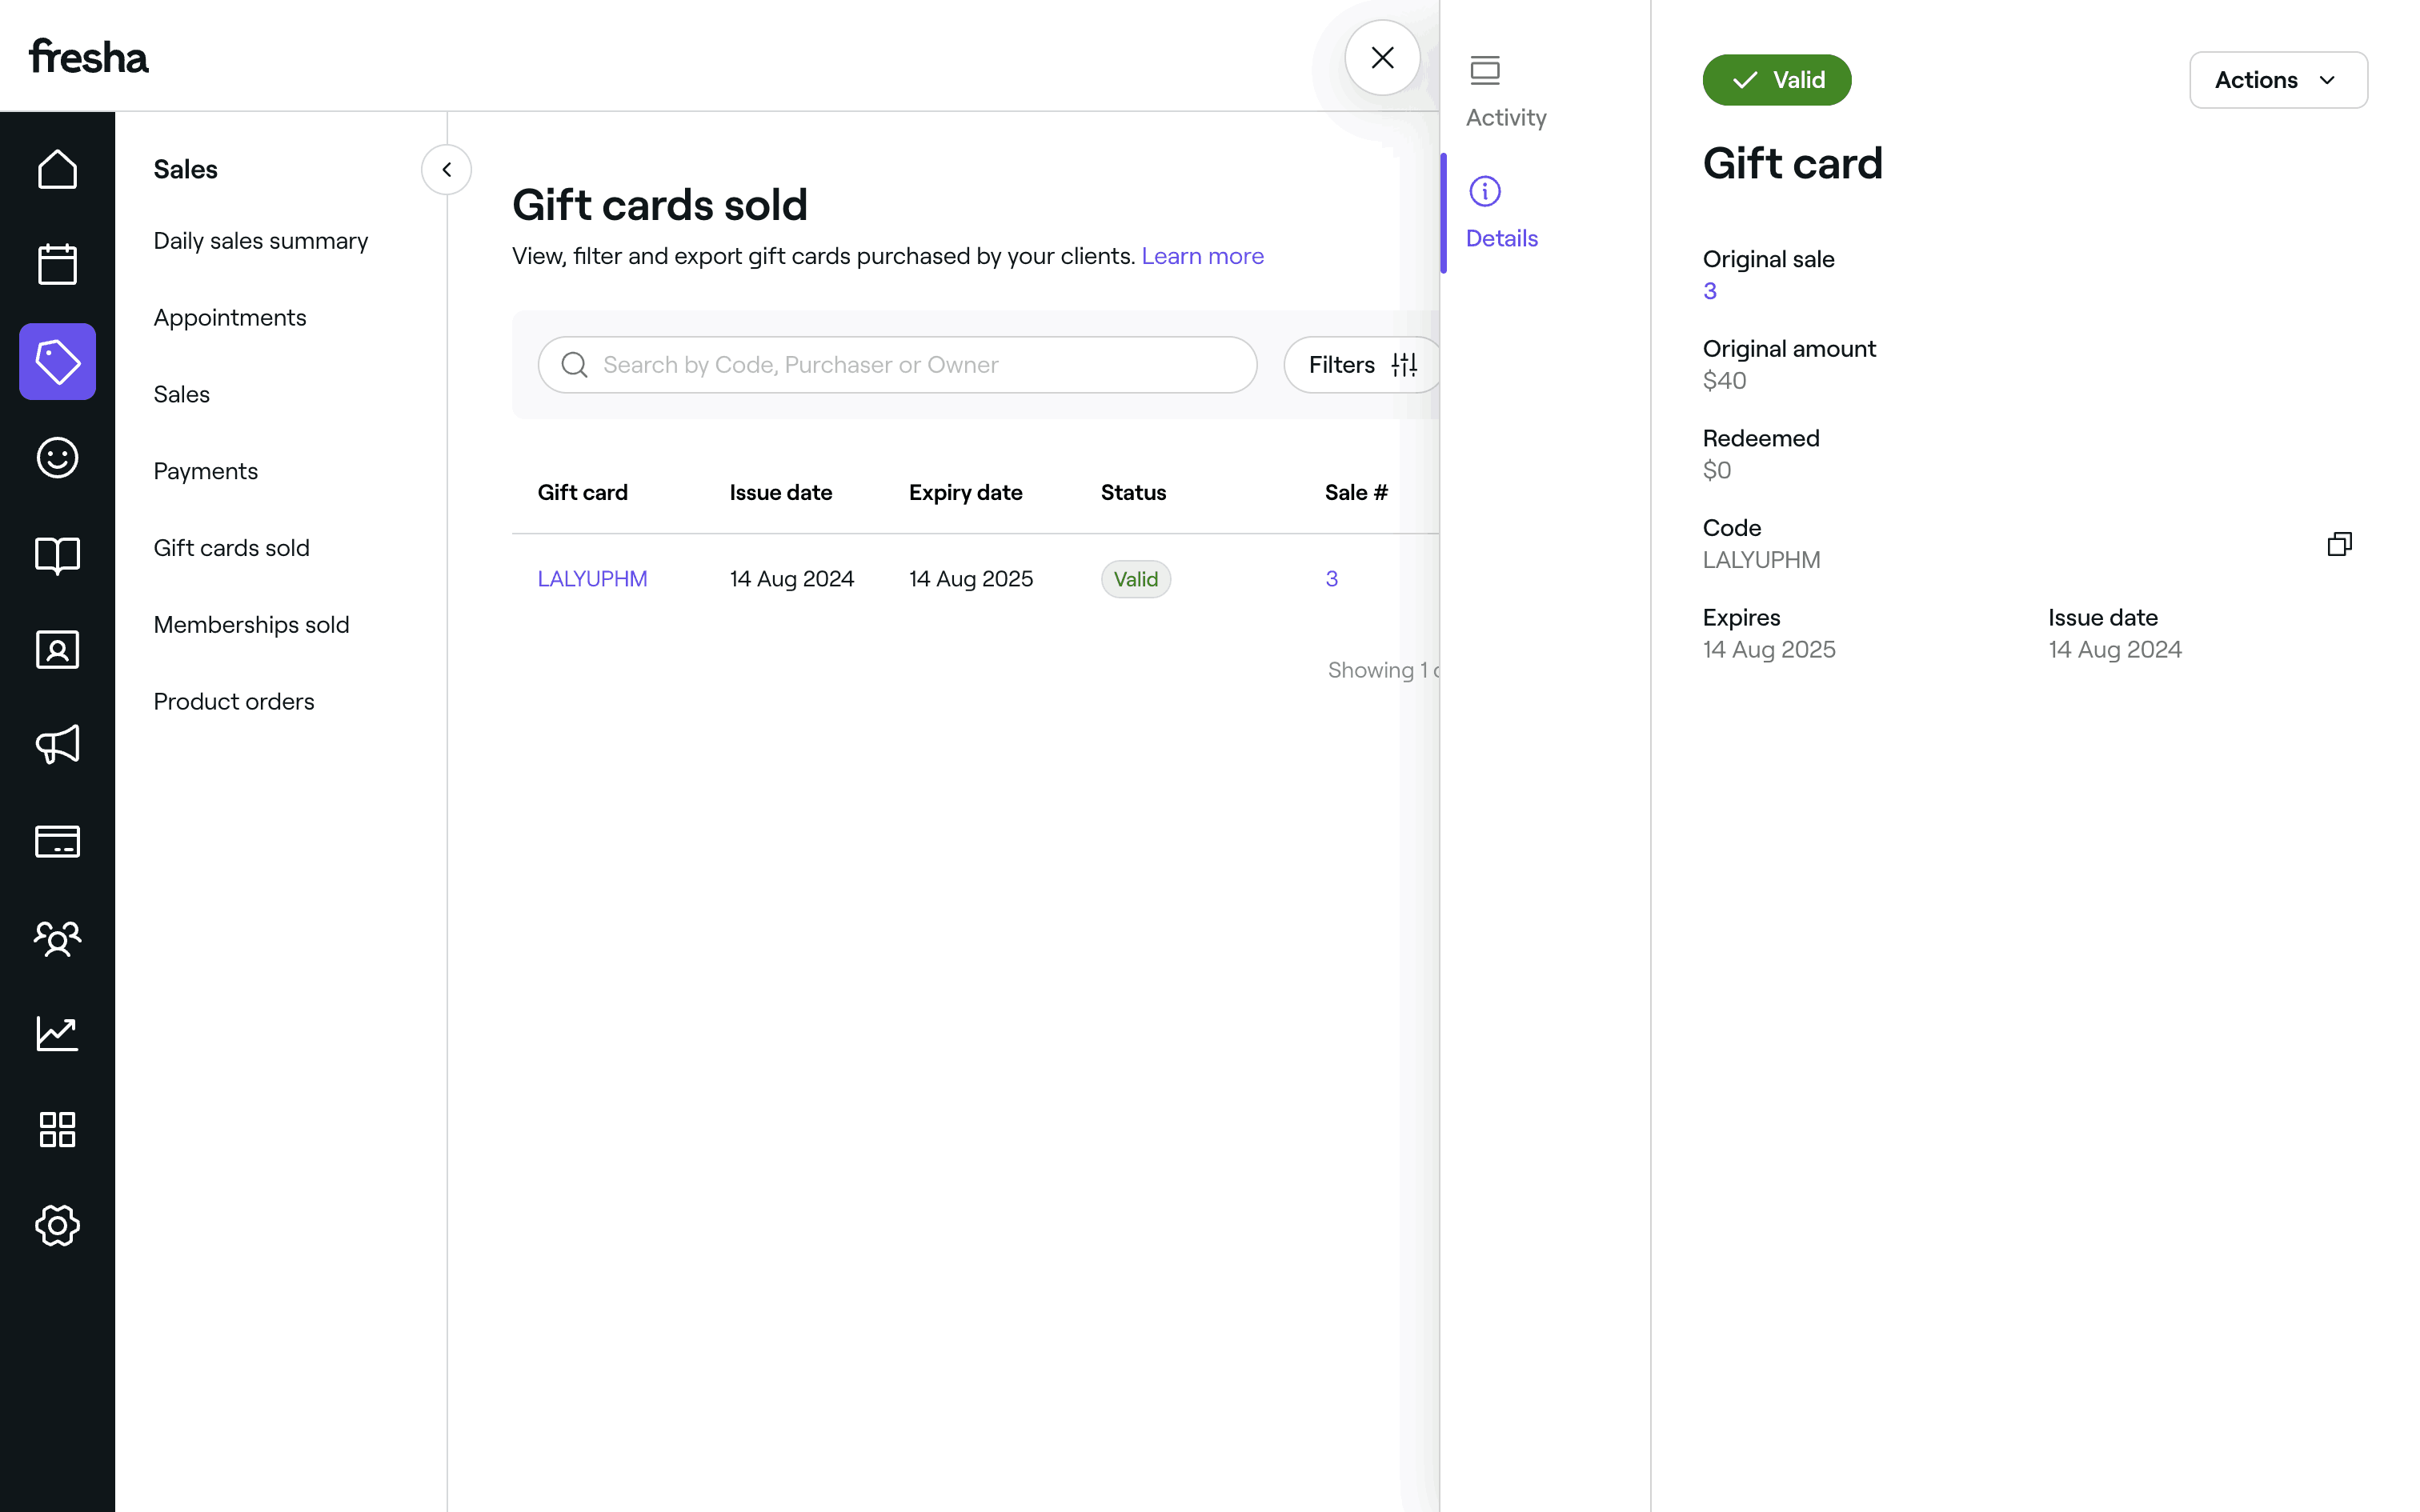Click the smiley face Clients icon
The image size is (2420, 1512).
click(57, 458)
